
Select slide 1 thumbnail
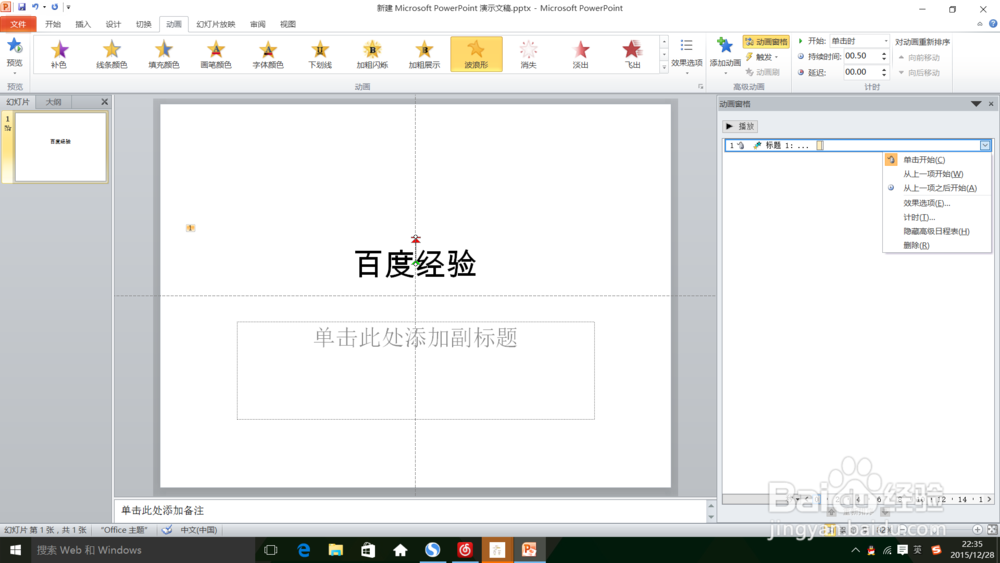point(61,147)
